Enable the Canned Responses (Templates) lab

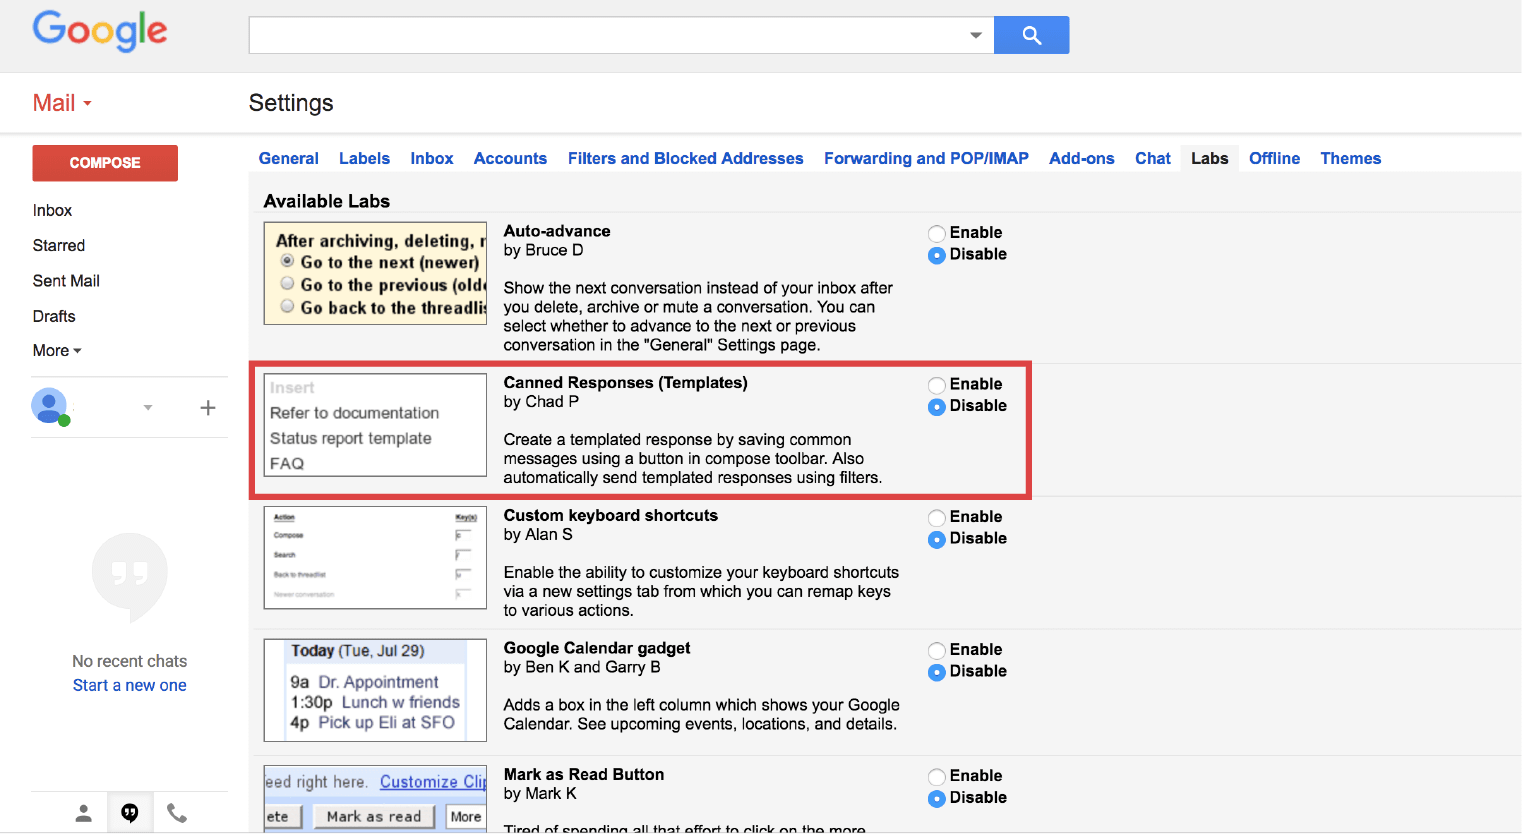click(937, 386)
